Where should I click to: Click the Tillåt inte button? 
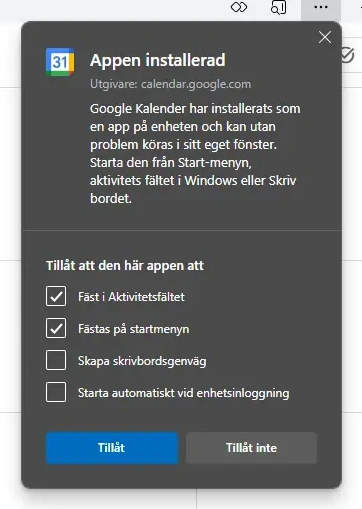pos(251,448)
